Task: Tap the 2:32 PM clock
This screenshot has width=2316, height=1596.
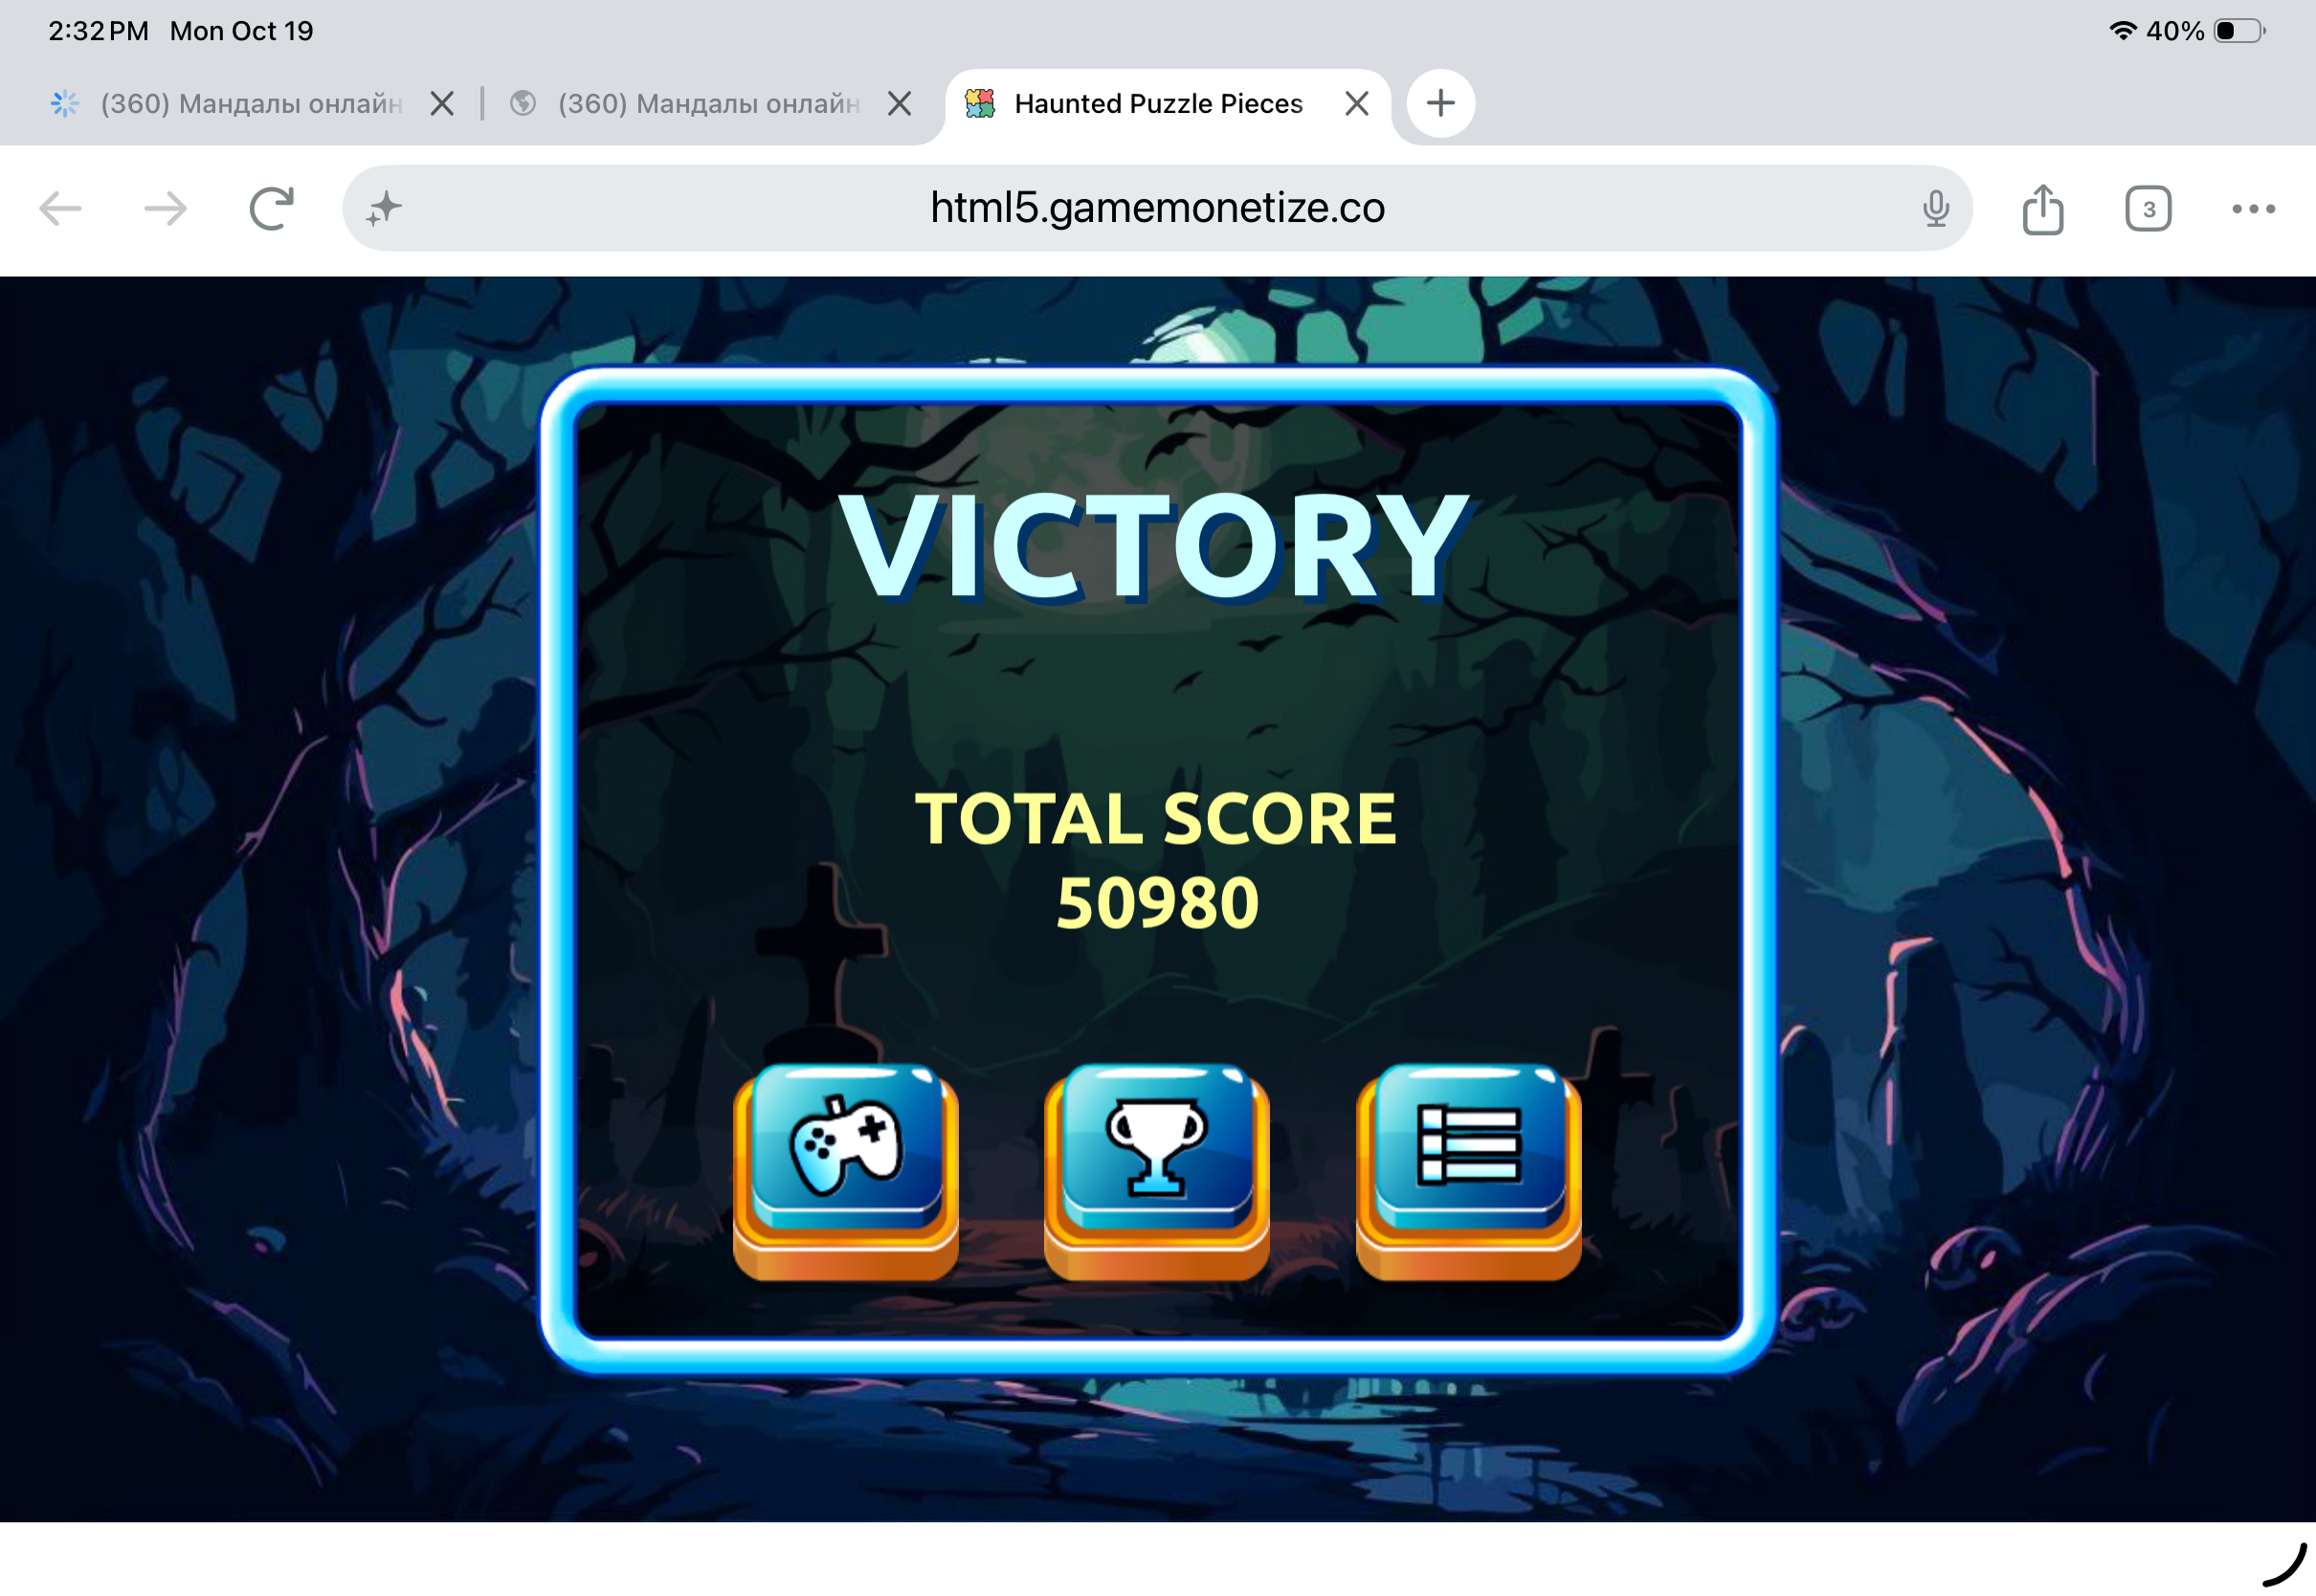Action: coord(98,31)
